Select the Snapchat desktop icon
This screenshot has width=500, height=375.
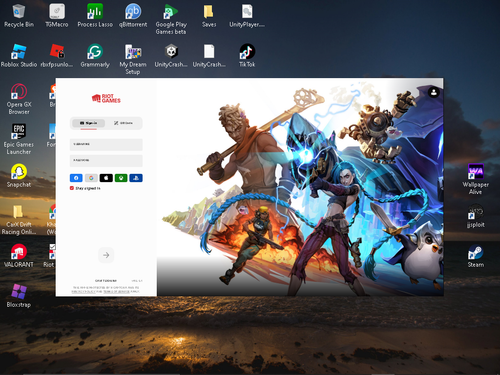tap(19, 176)
